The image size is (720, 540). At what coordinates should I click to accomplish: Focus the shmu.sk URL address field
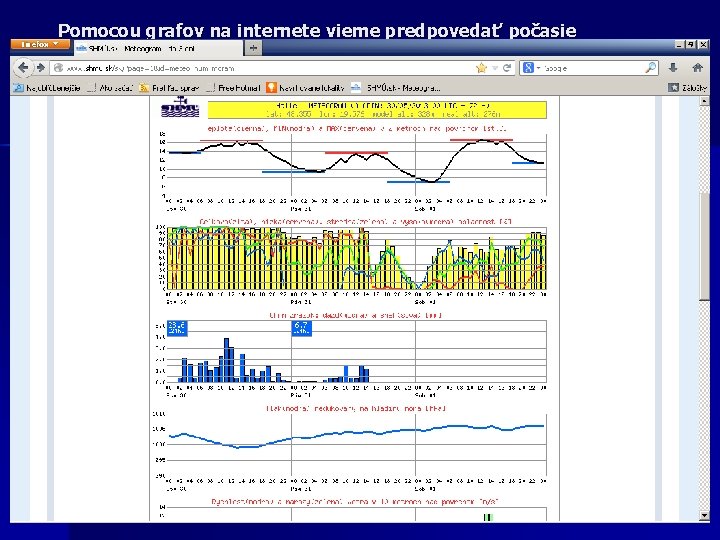click(x=264, y=68)
